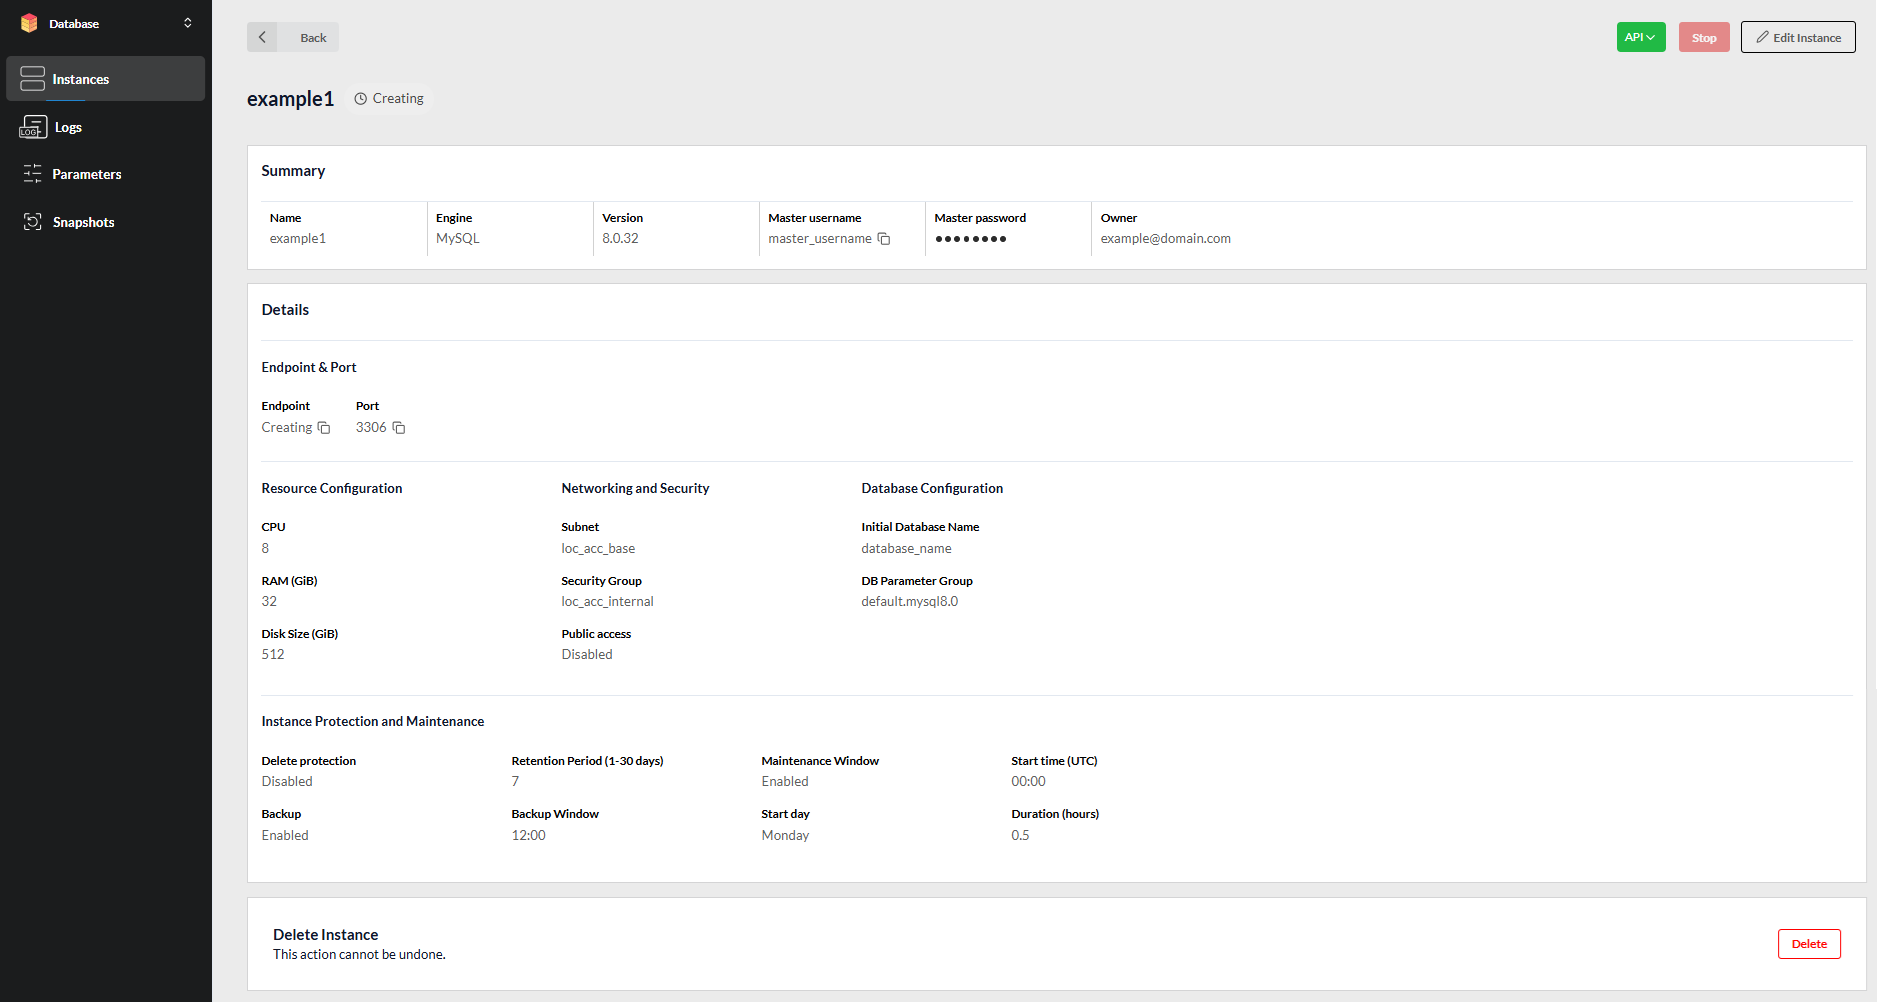Open the Snapshots page
This screenshot has height=1002, width=1877.
click(84, 222)
